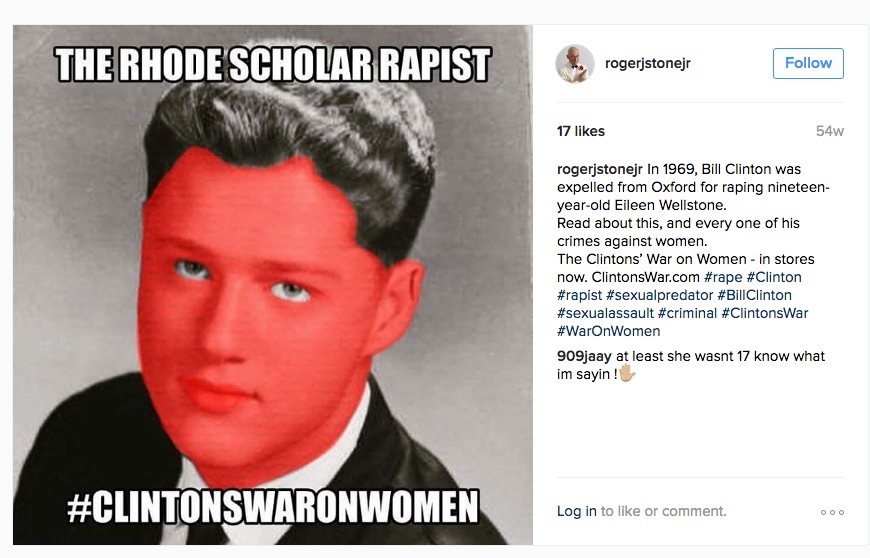
Task: Click the 17 likes count
Action: pos(581,131)
